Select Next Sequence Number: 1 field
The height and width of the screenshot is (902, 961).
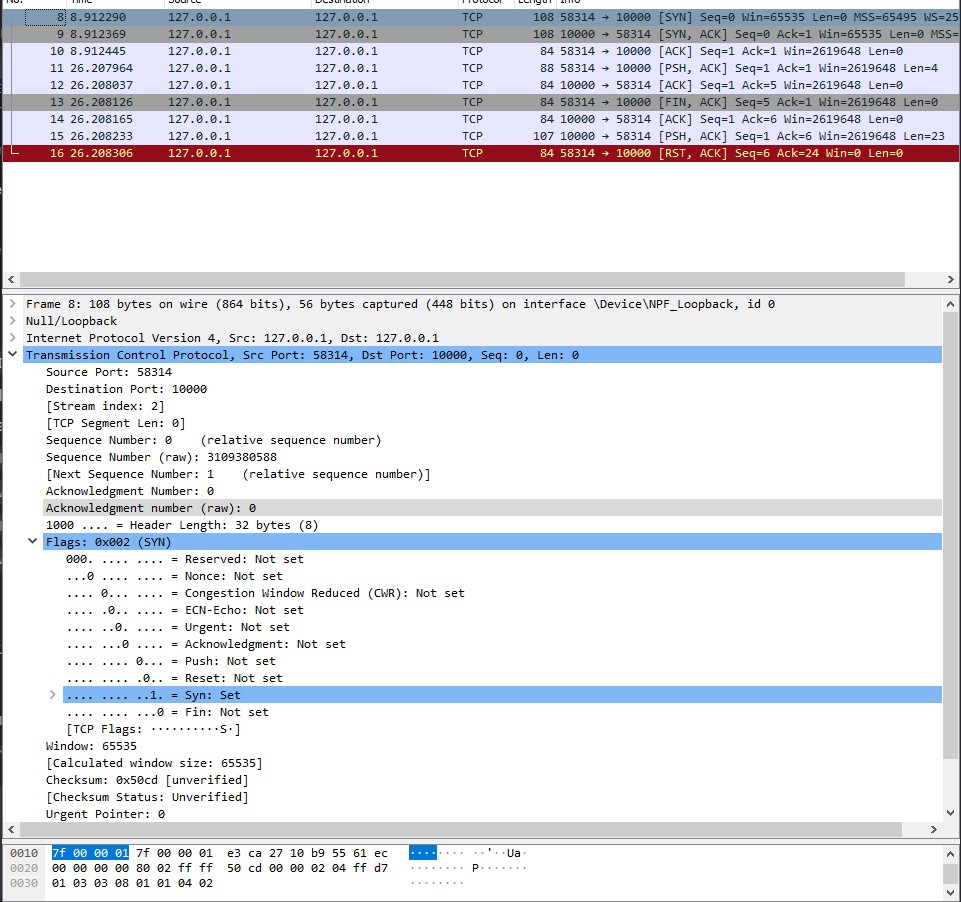(238, 474)
